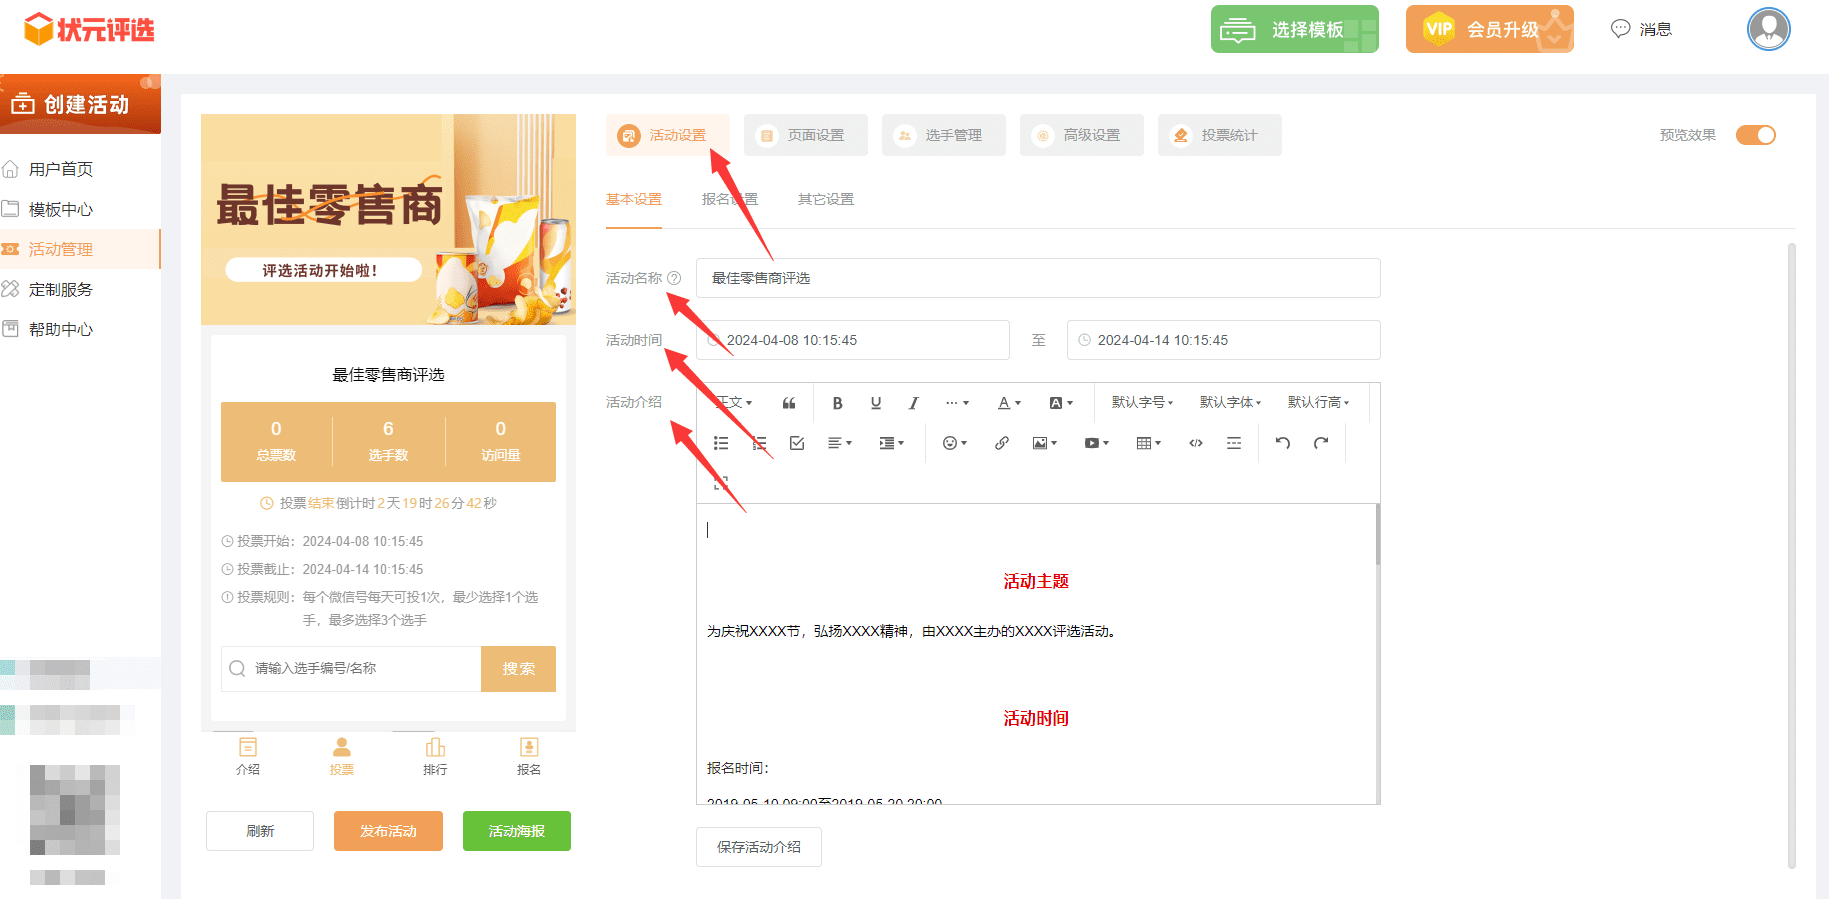Open 模板中心 in sidebar

click(80, 209)
